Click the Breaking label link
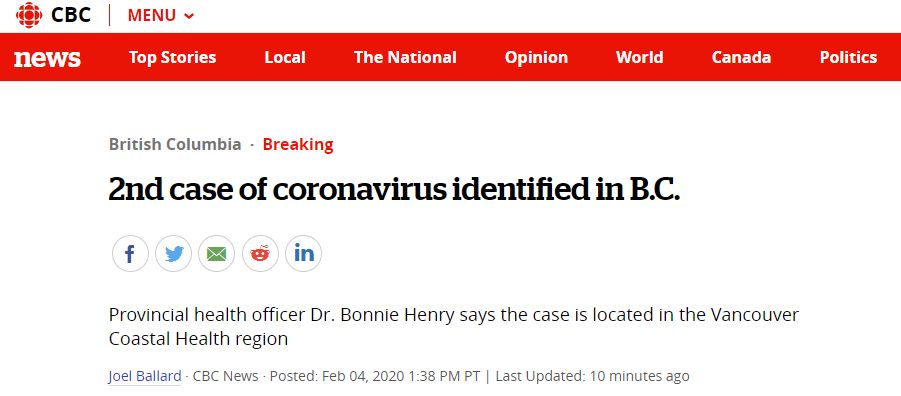This screenshot has width=901, height=396. 298,144
